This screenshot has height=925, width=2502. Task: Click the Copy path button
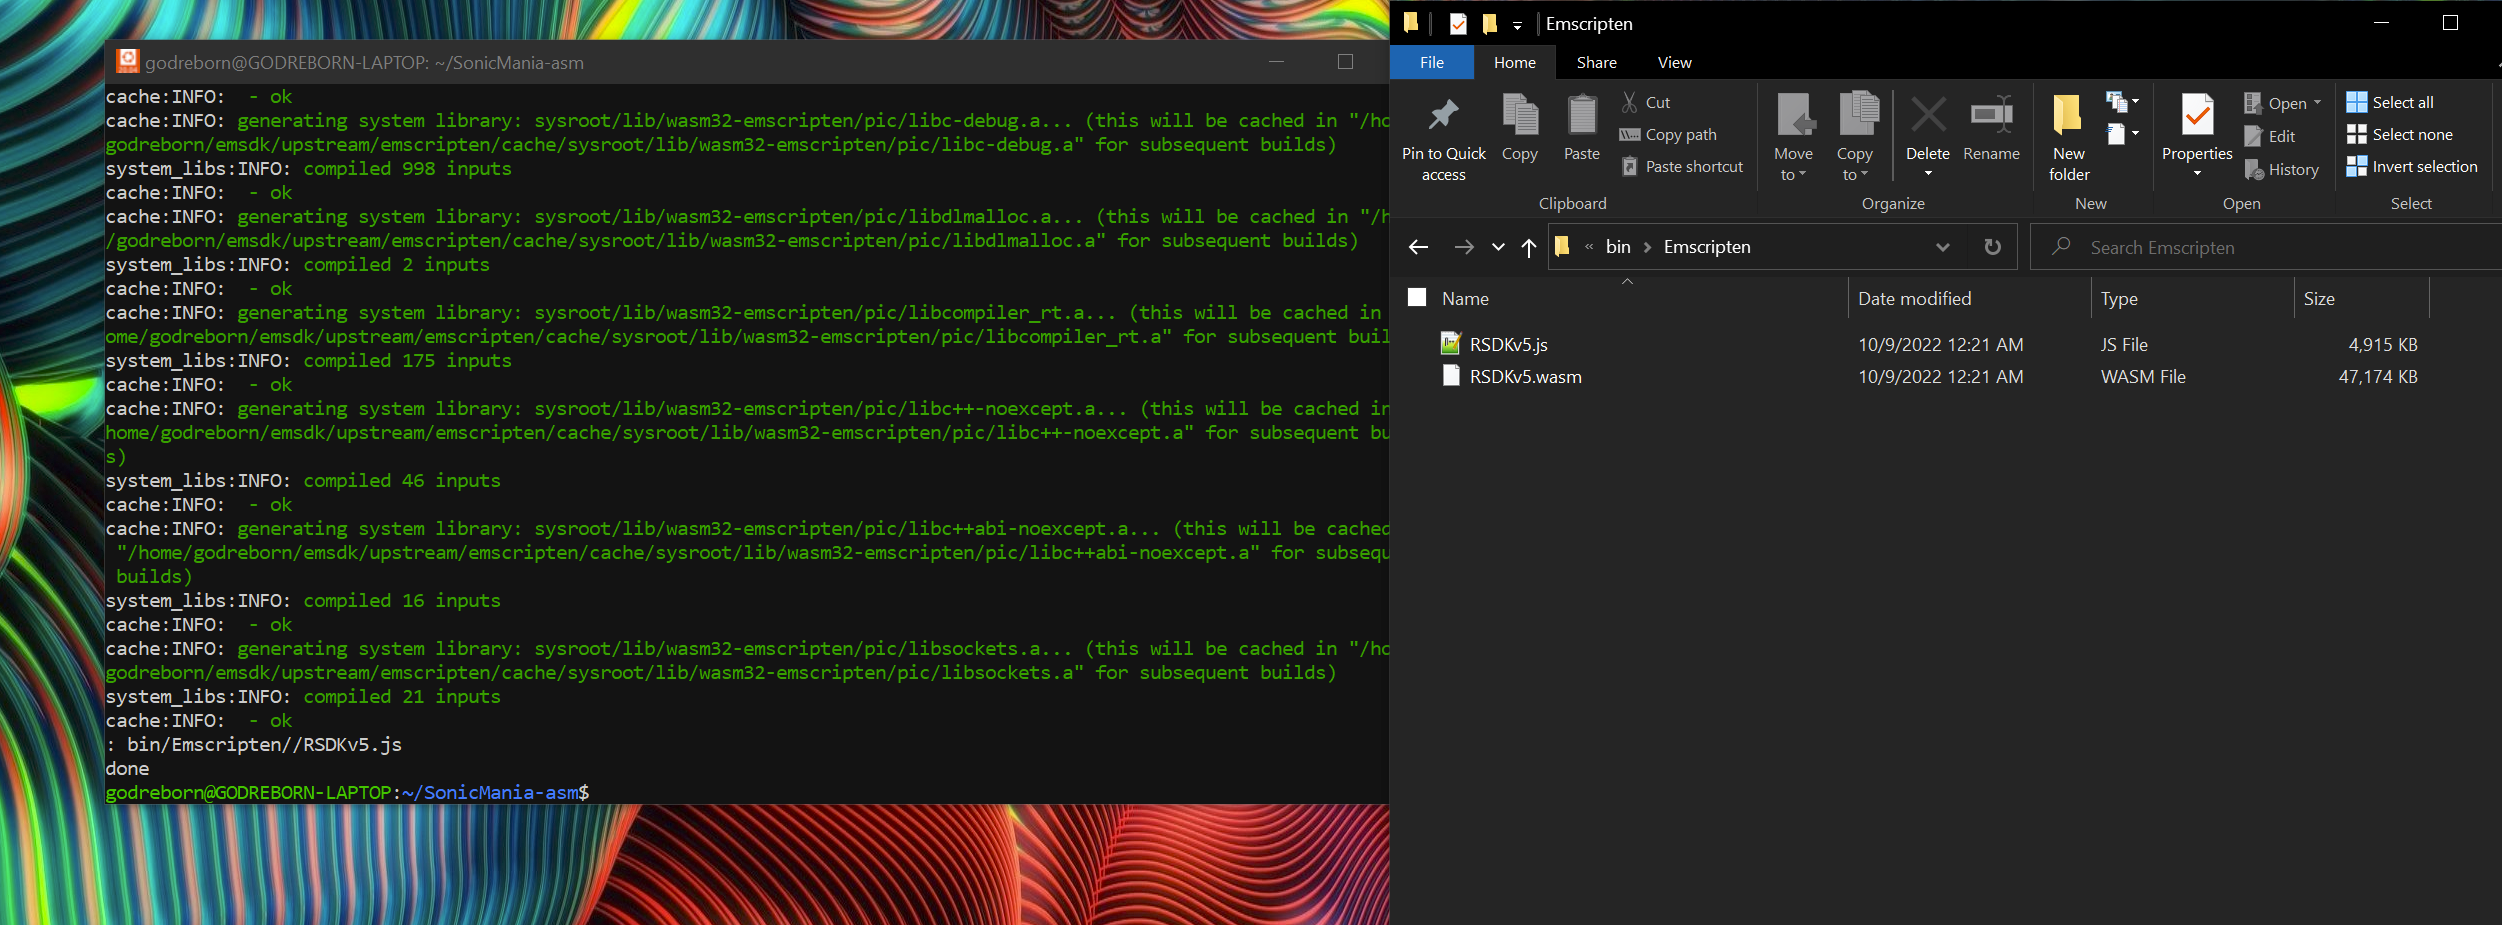(x=1668, y=134)
